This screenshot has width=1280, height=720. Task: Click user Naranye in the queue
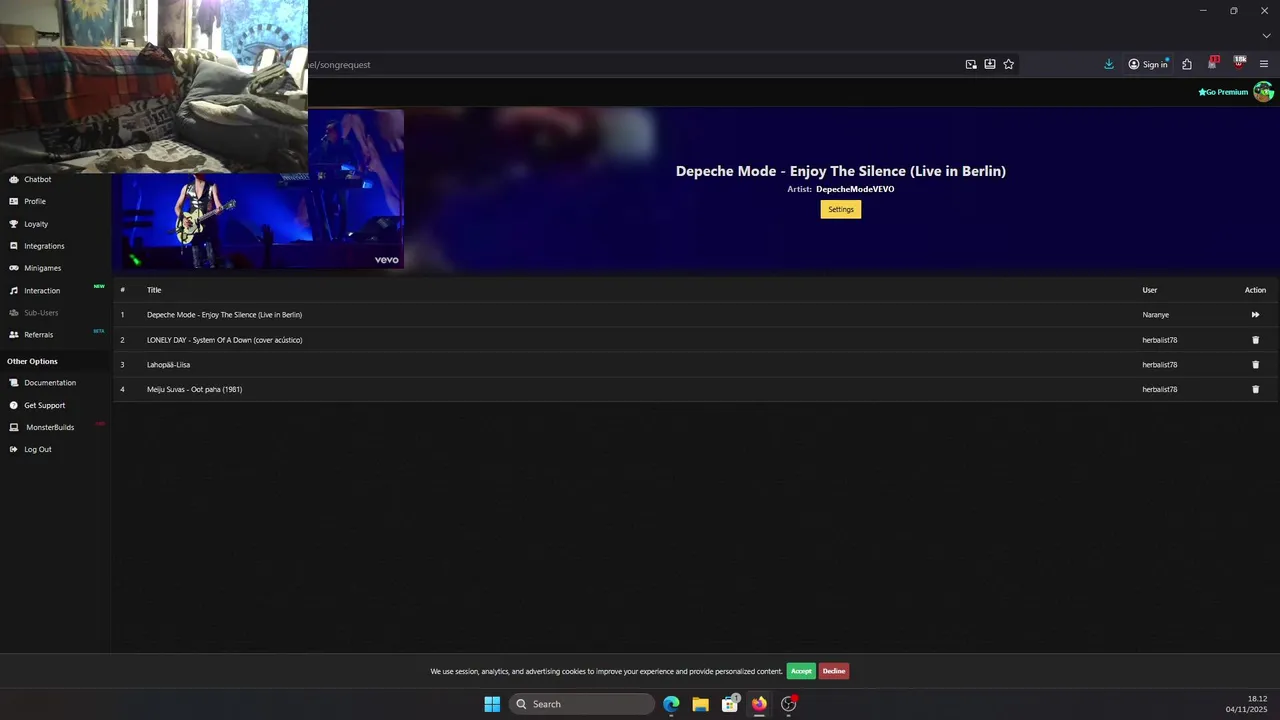pos(1155,315)
